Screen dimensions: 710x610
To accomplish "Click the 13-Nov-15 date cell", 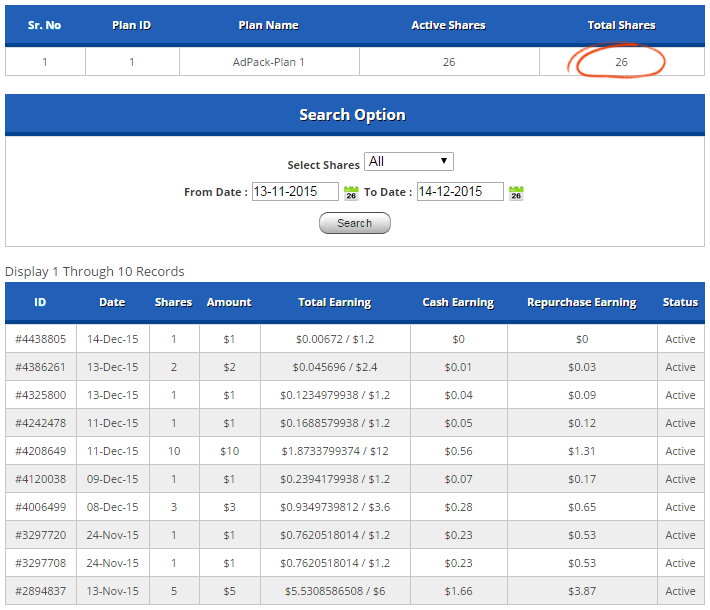I will pos(112,591).
